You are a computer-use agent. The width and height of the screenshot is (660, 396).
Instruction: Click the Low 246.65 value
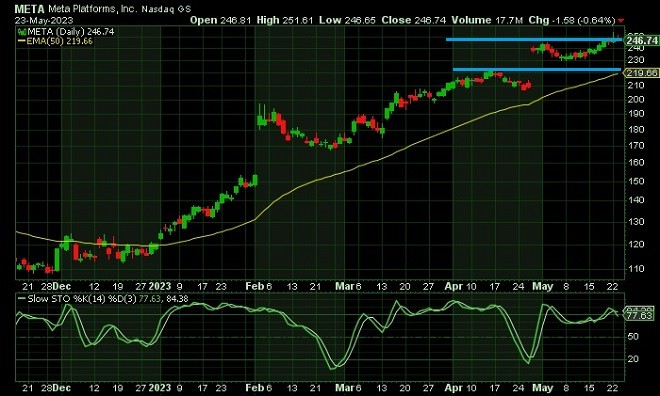click(347, 20)
